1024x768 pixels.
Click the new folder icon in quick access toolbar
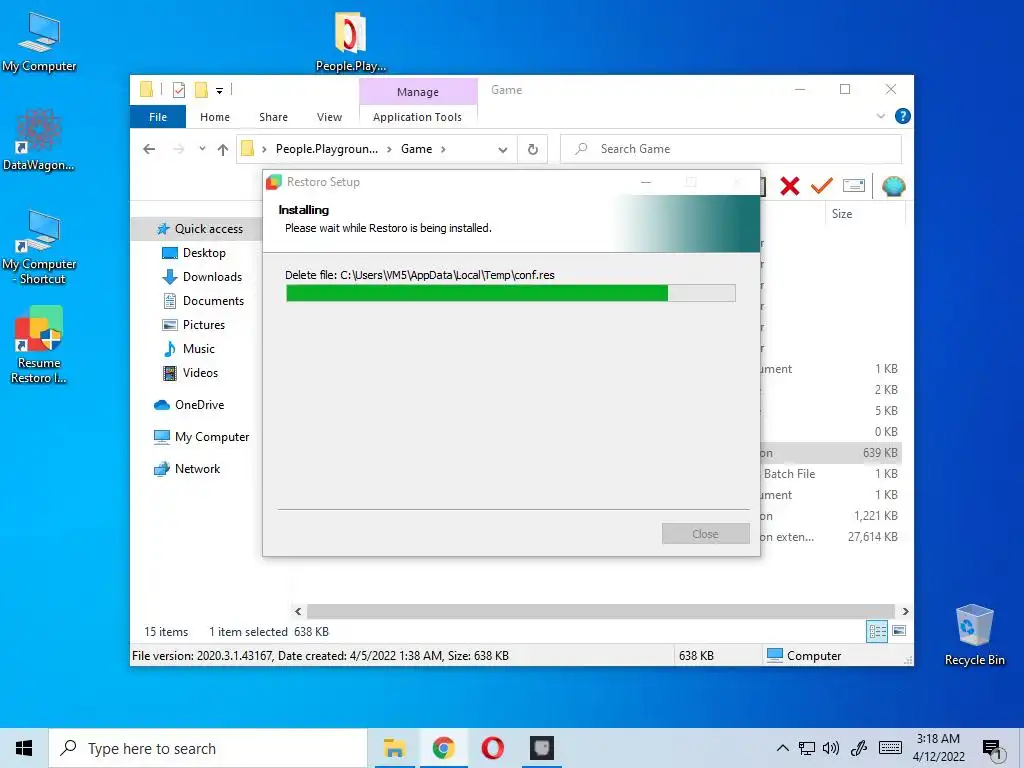tap(201, 90)
